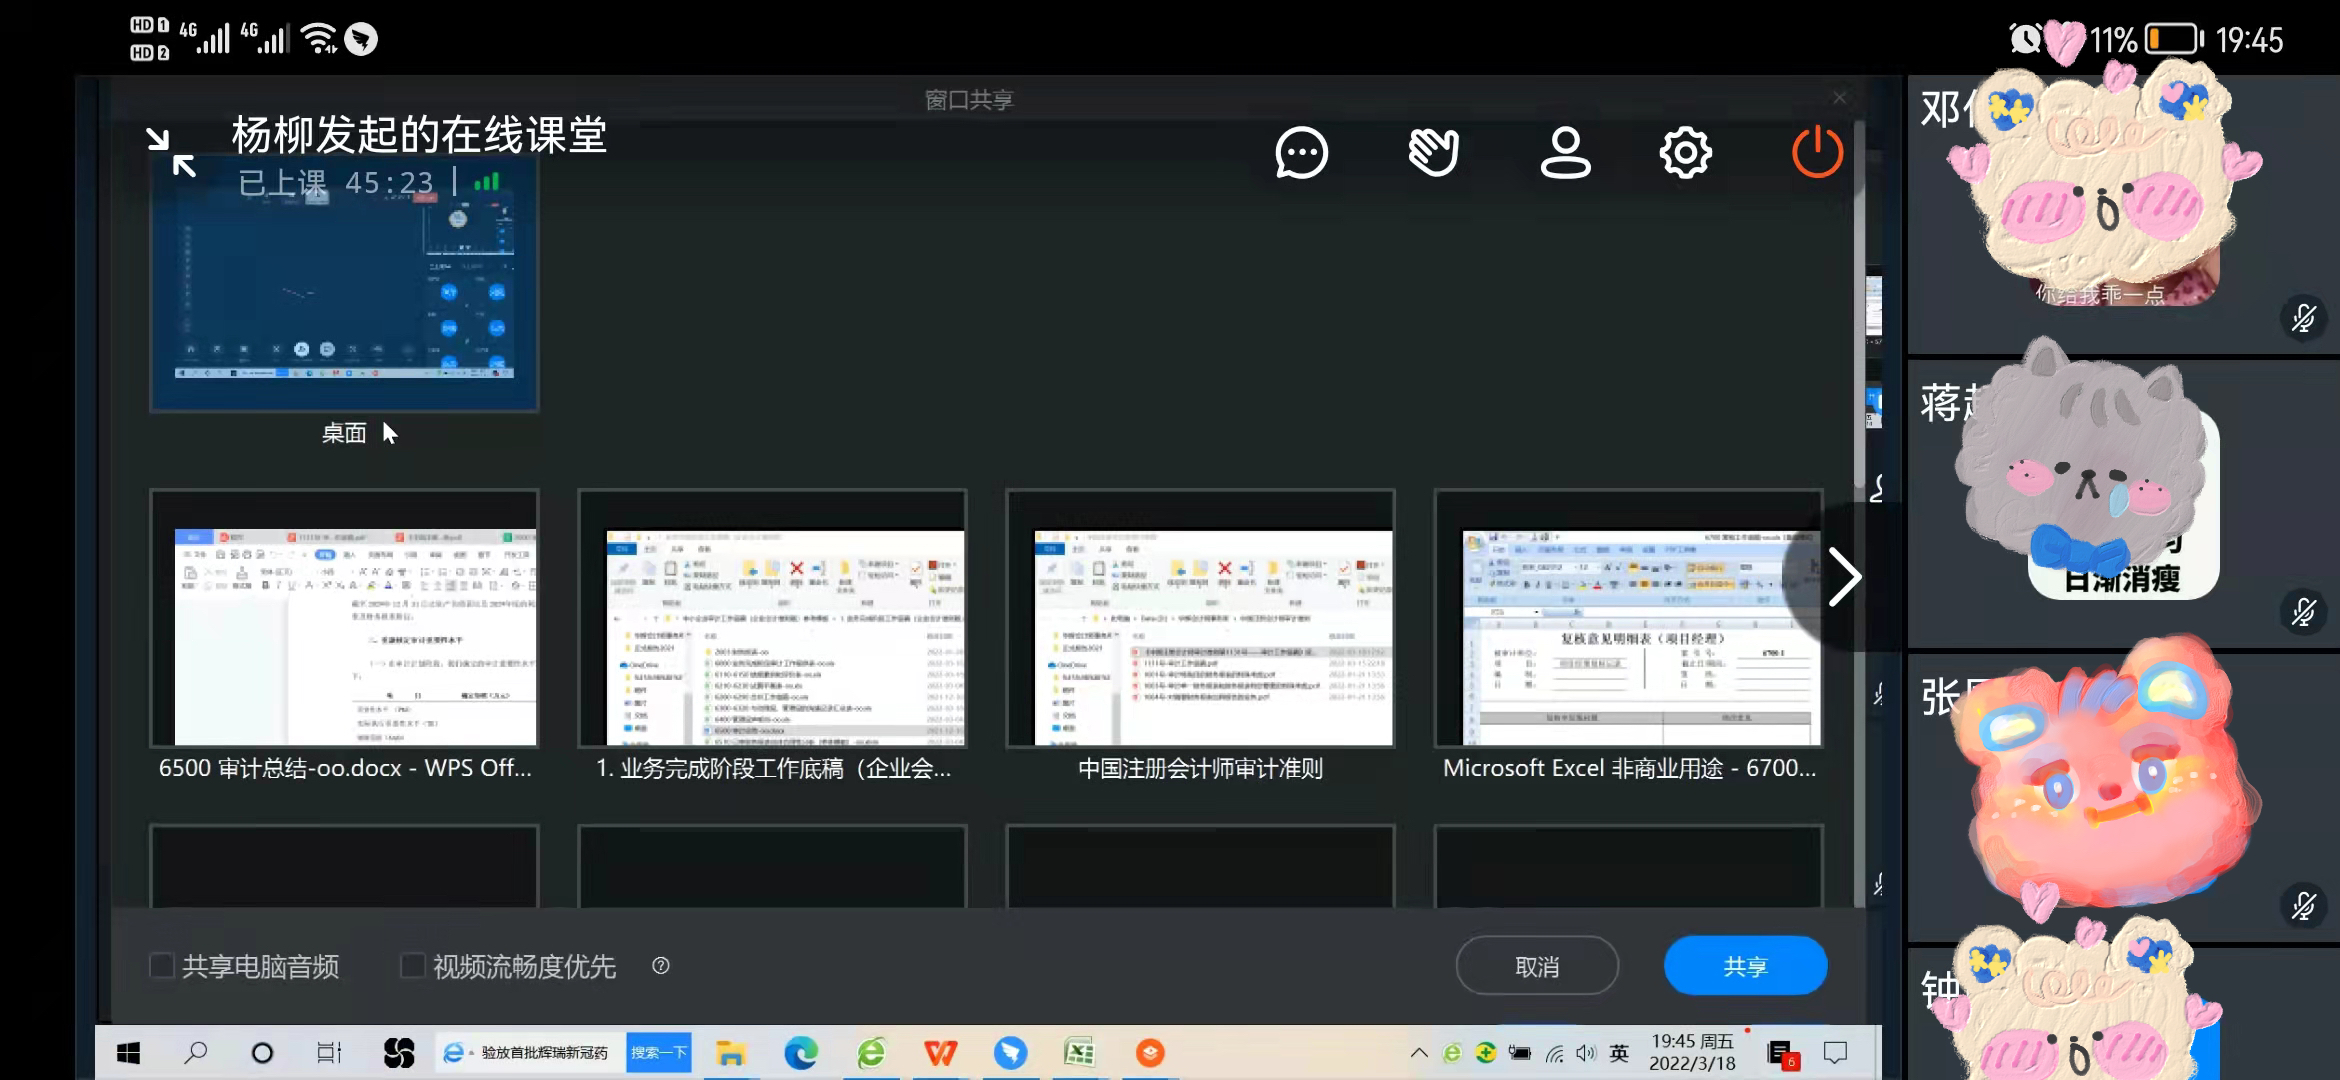Open classroom settings gear
The image size is (2340, 1080).
click(x=1686, y=153)
